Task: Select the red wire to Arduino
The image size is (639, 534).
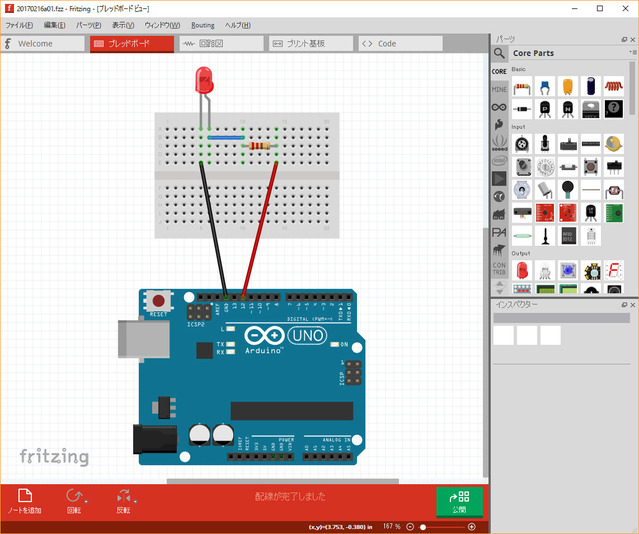Action: click(x=260, y=229)
